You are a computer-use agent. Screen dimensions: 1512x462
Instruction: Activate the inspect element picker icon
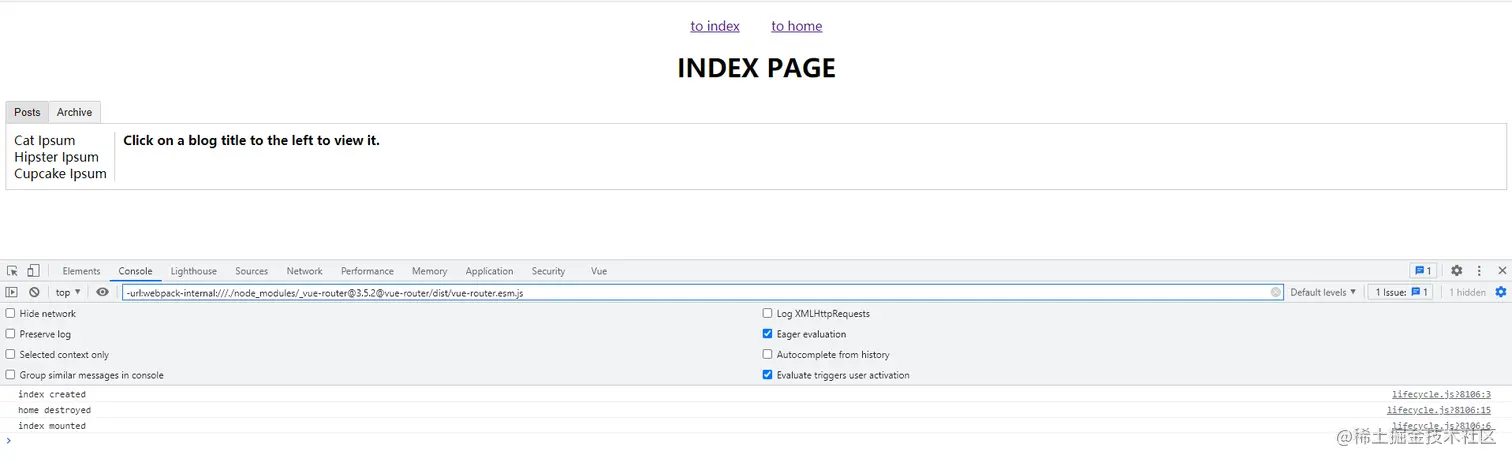(12, 271)
